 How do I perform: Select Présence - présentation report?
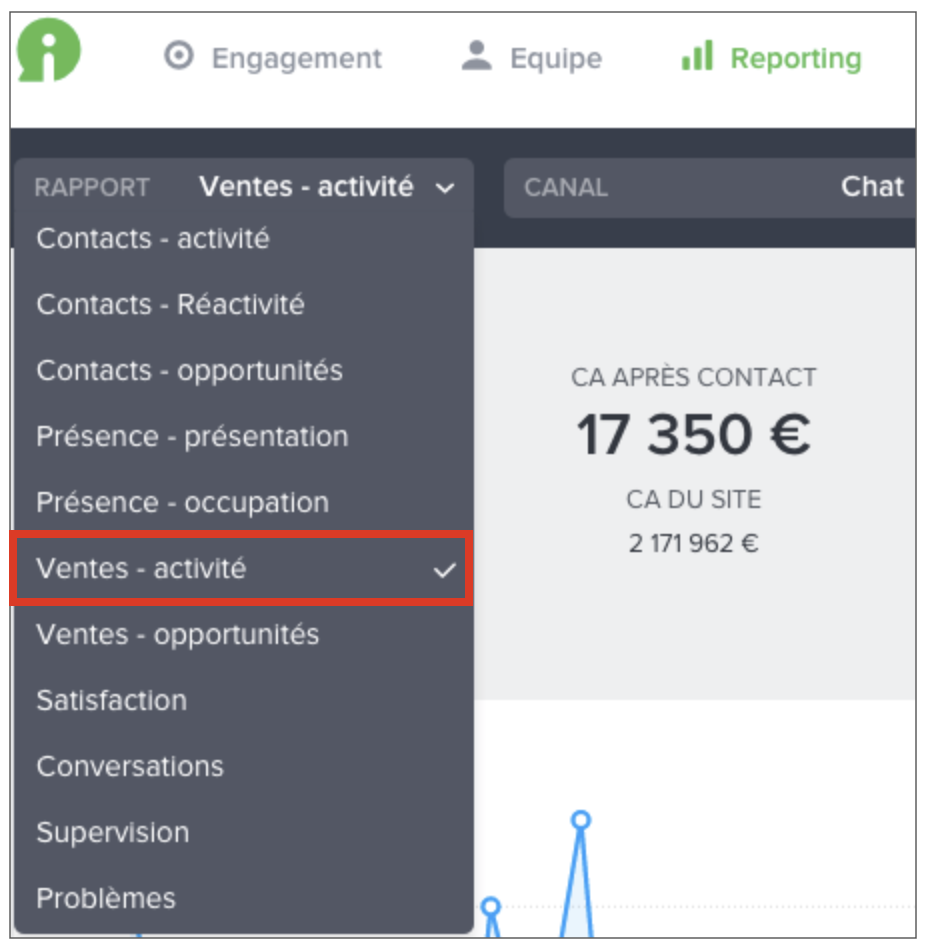pyautogui.click(x=192, y=436)
